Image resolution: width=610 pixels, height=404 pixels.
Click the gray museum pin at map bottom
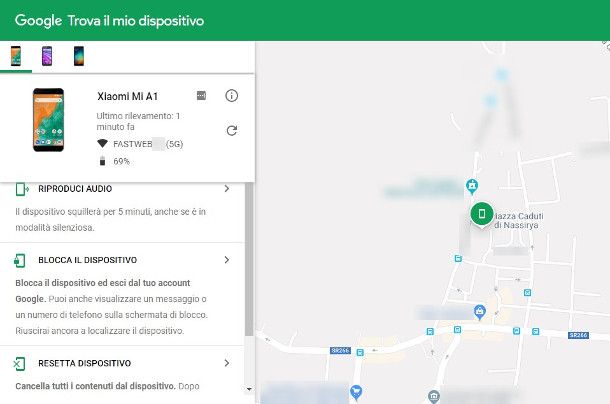pyautogui.click(x=434, y=397)
